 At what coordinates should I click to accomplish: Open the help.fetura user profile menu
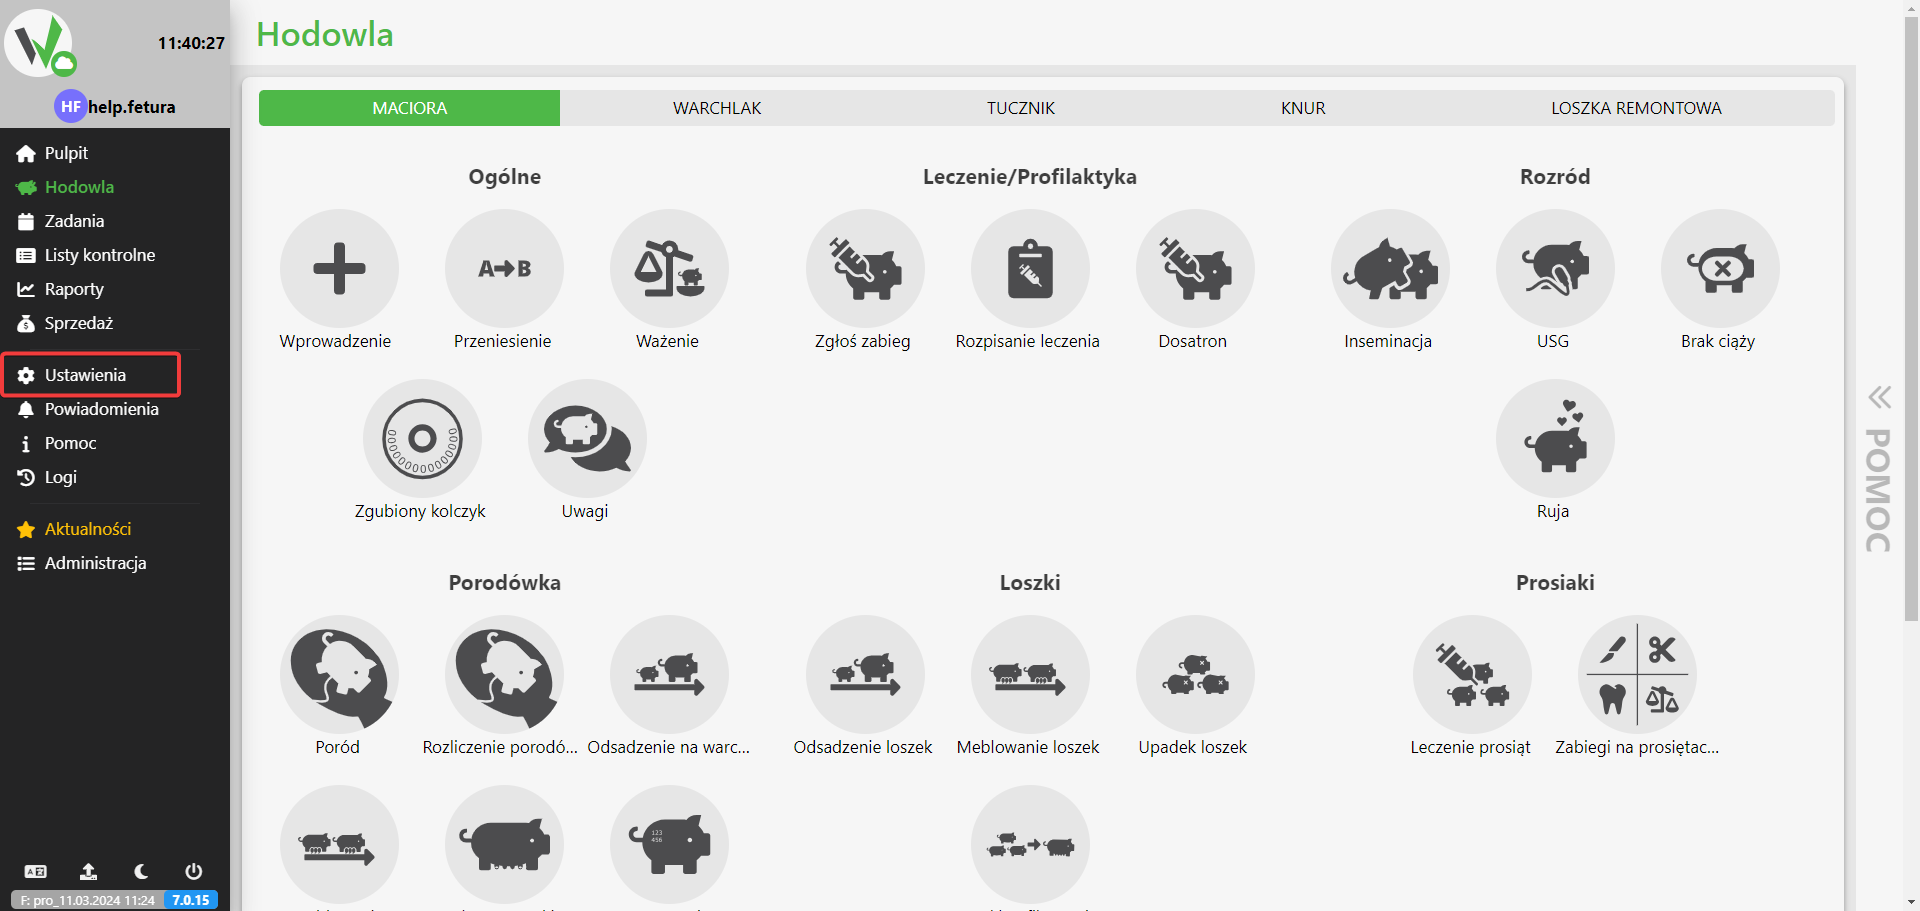115,107
